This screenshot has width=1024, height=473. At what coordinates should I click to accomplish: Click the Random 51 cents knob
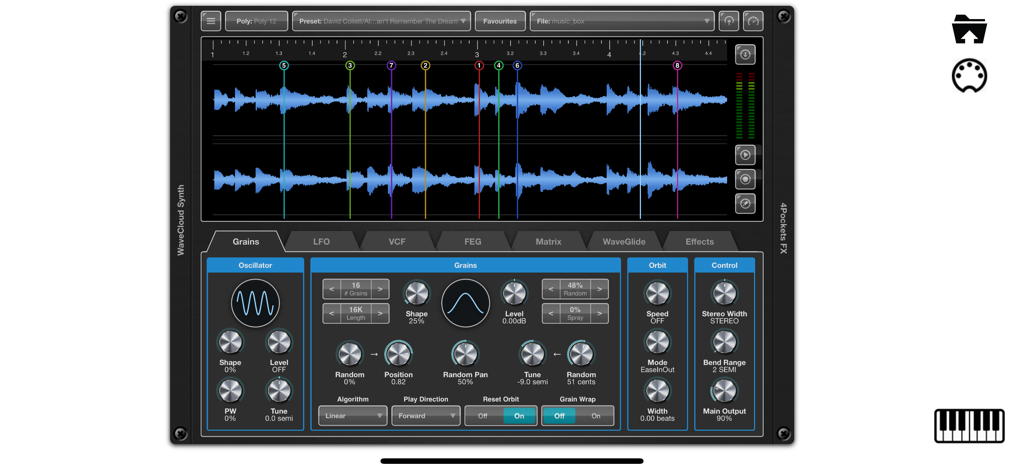581,354
